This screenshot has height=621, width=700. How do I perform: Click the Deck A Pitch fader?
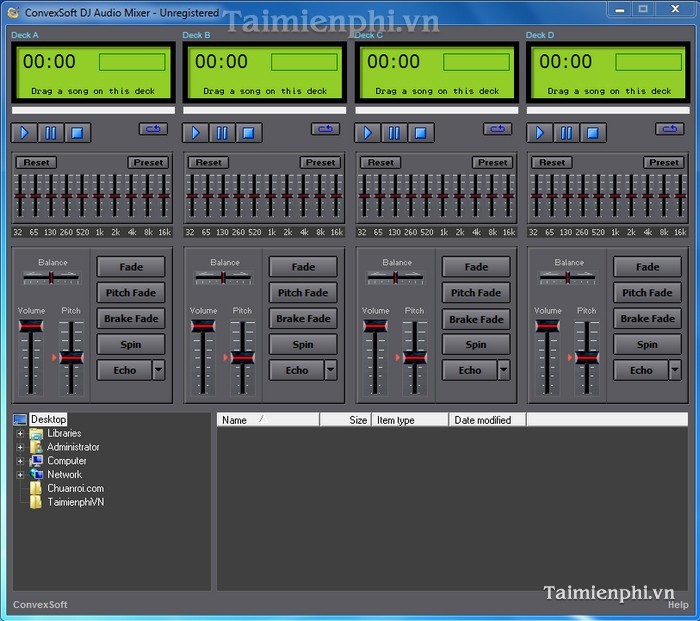pos(71,357)
